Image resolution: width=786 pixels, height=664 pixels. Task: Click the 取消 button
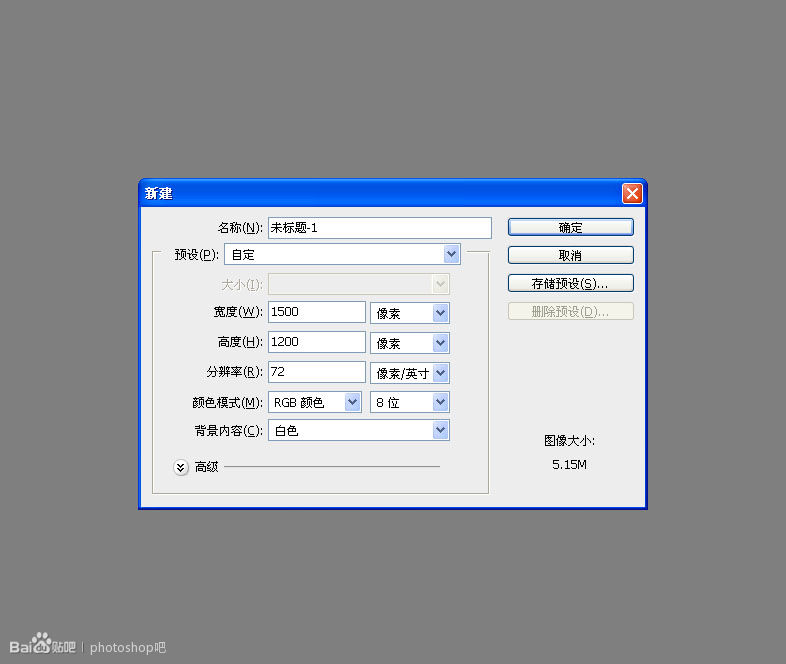click(570, 255)
